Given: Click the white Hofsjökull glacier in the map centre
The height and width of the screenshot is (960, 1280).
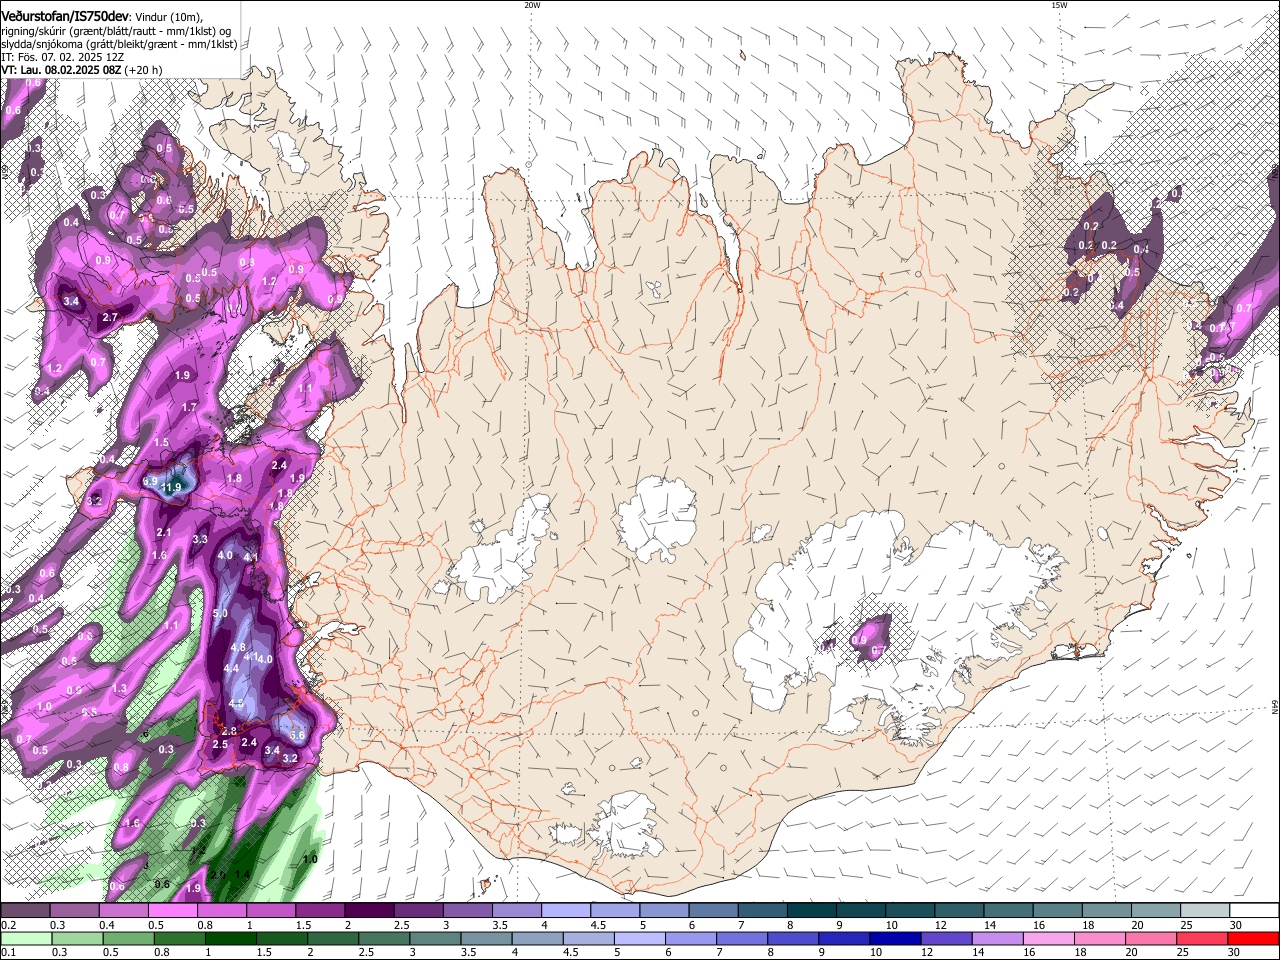Looking at the screenshot, I should (657, 518).
